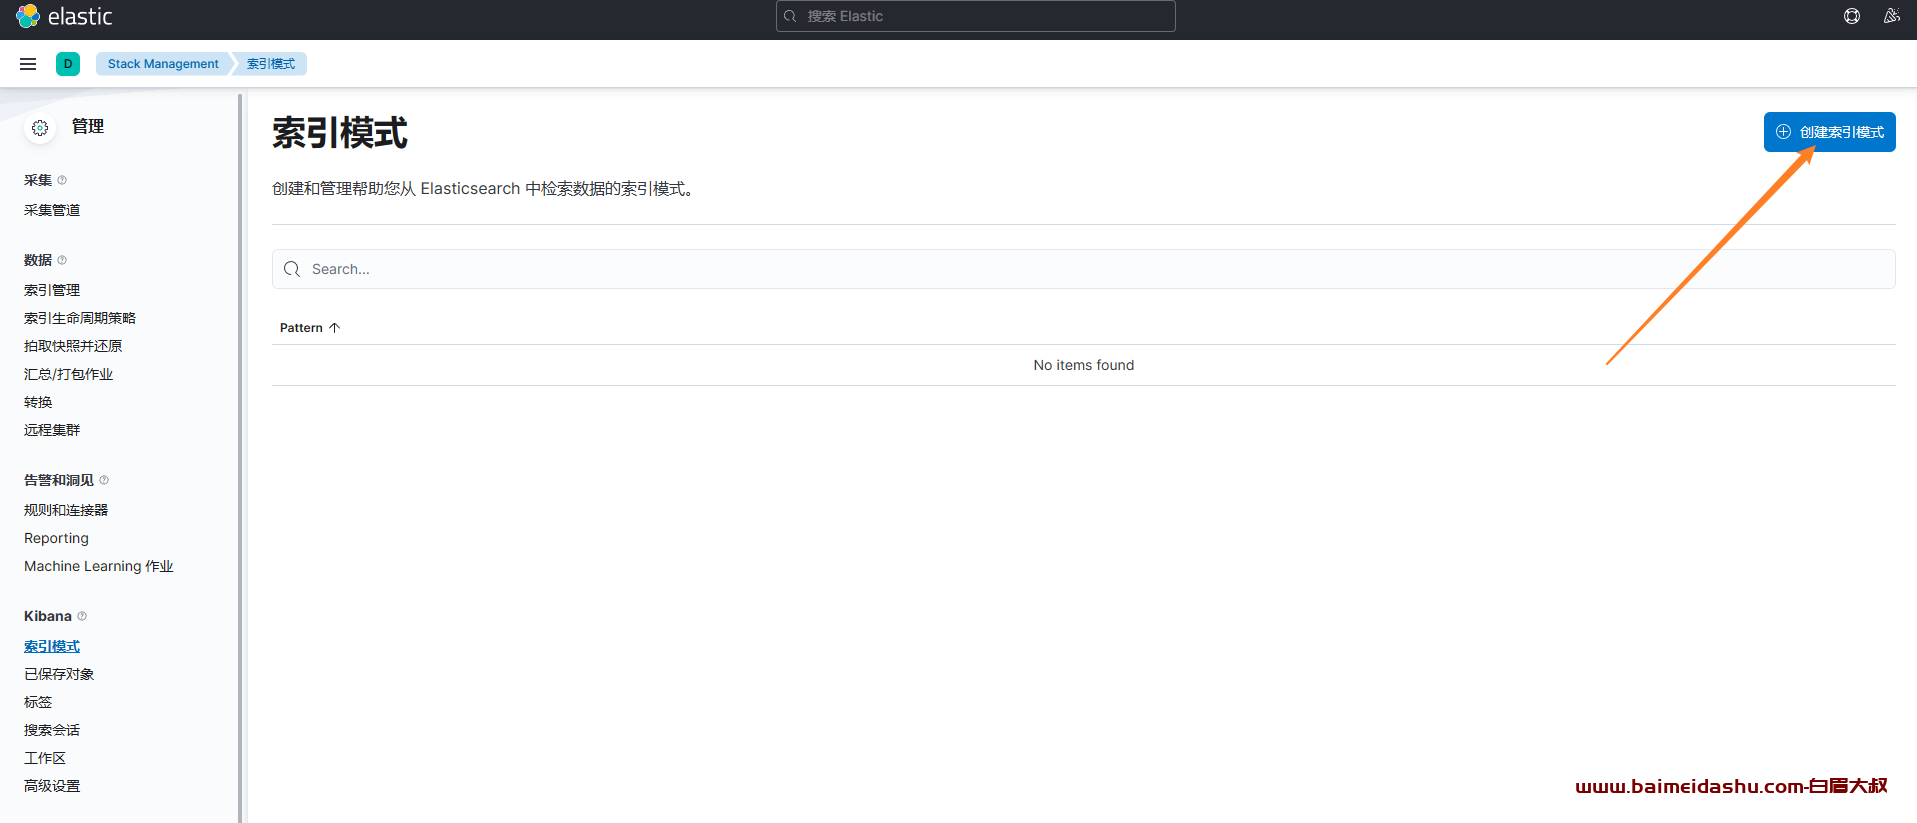Screen dimensions: 1917x823
Task: Sort by the Pattern column arrow
Action: click(335, 328)
